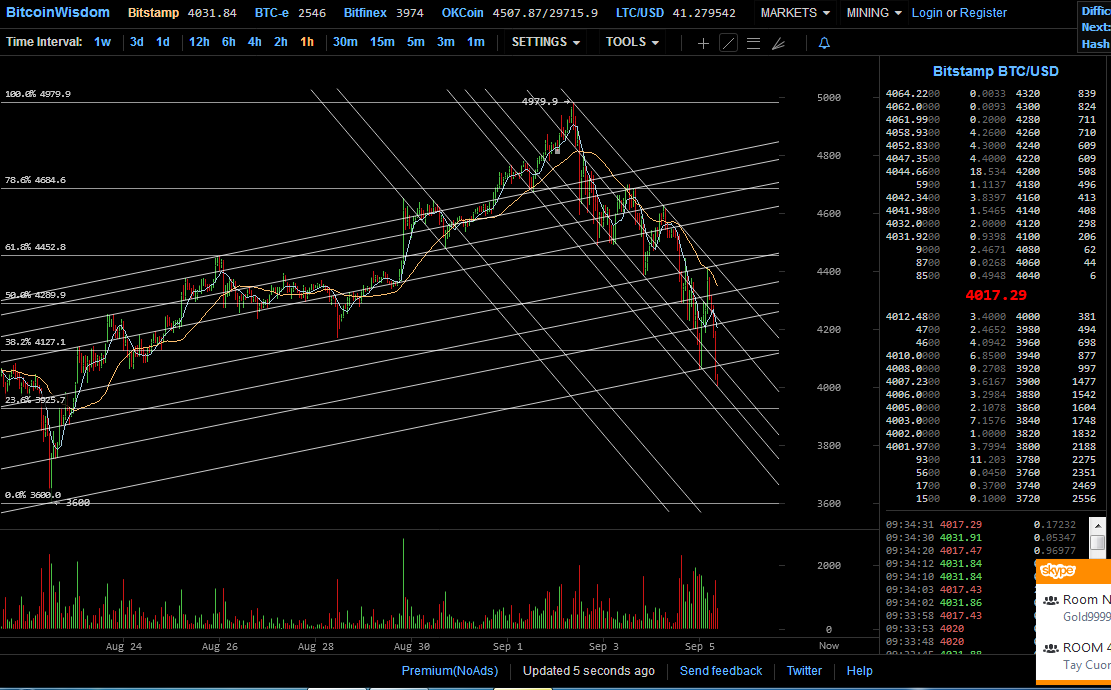Switch time interval to 1d
The image size is (1111, 690).
163,42
